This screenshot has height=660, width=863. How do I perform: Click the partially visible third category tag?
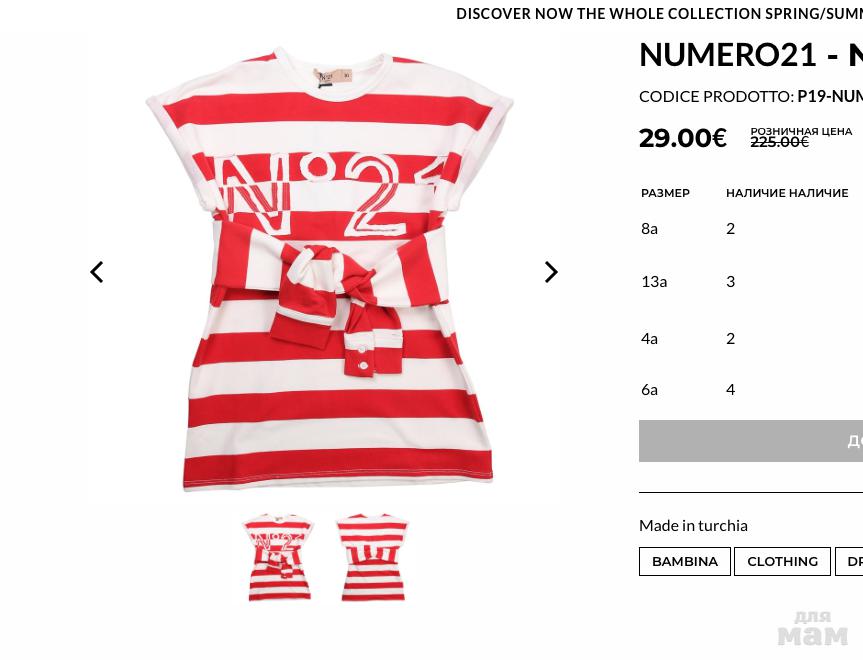pos(849,561)
